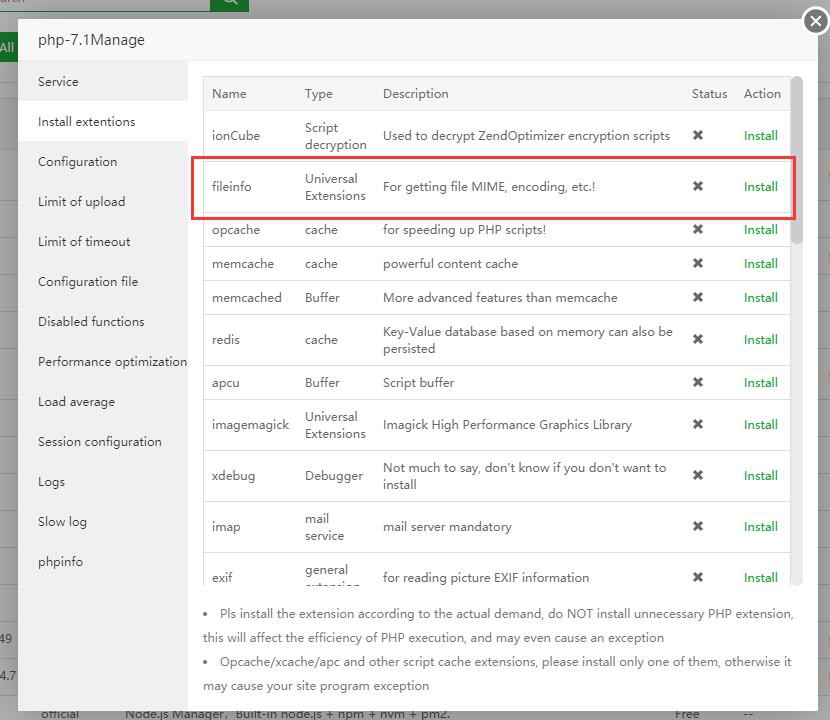Open the phpinfo page

pos(60,562)
